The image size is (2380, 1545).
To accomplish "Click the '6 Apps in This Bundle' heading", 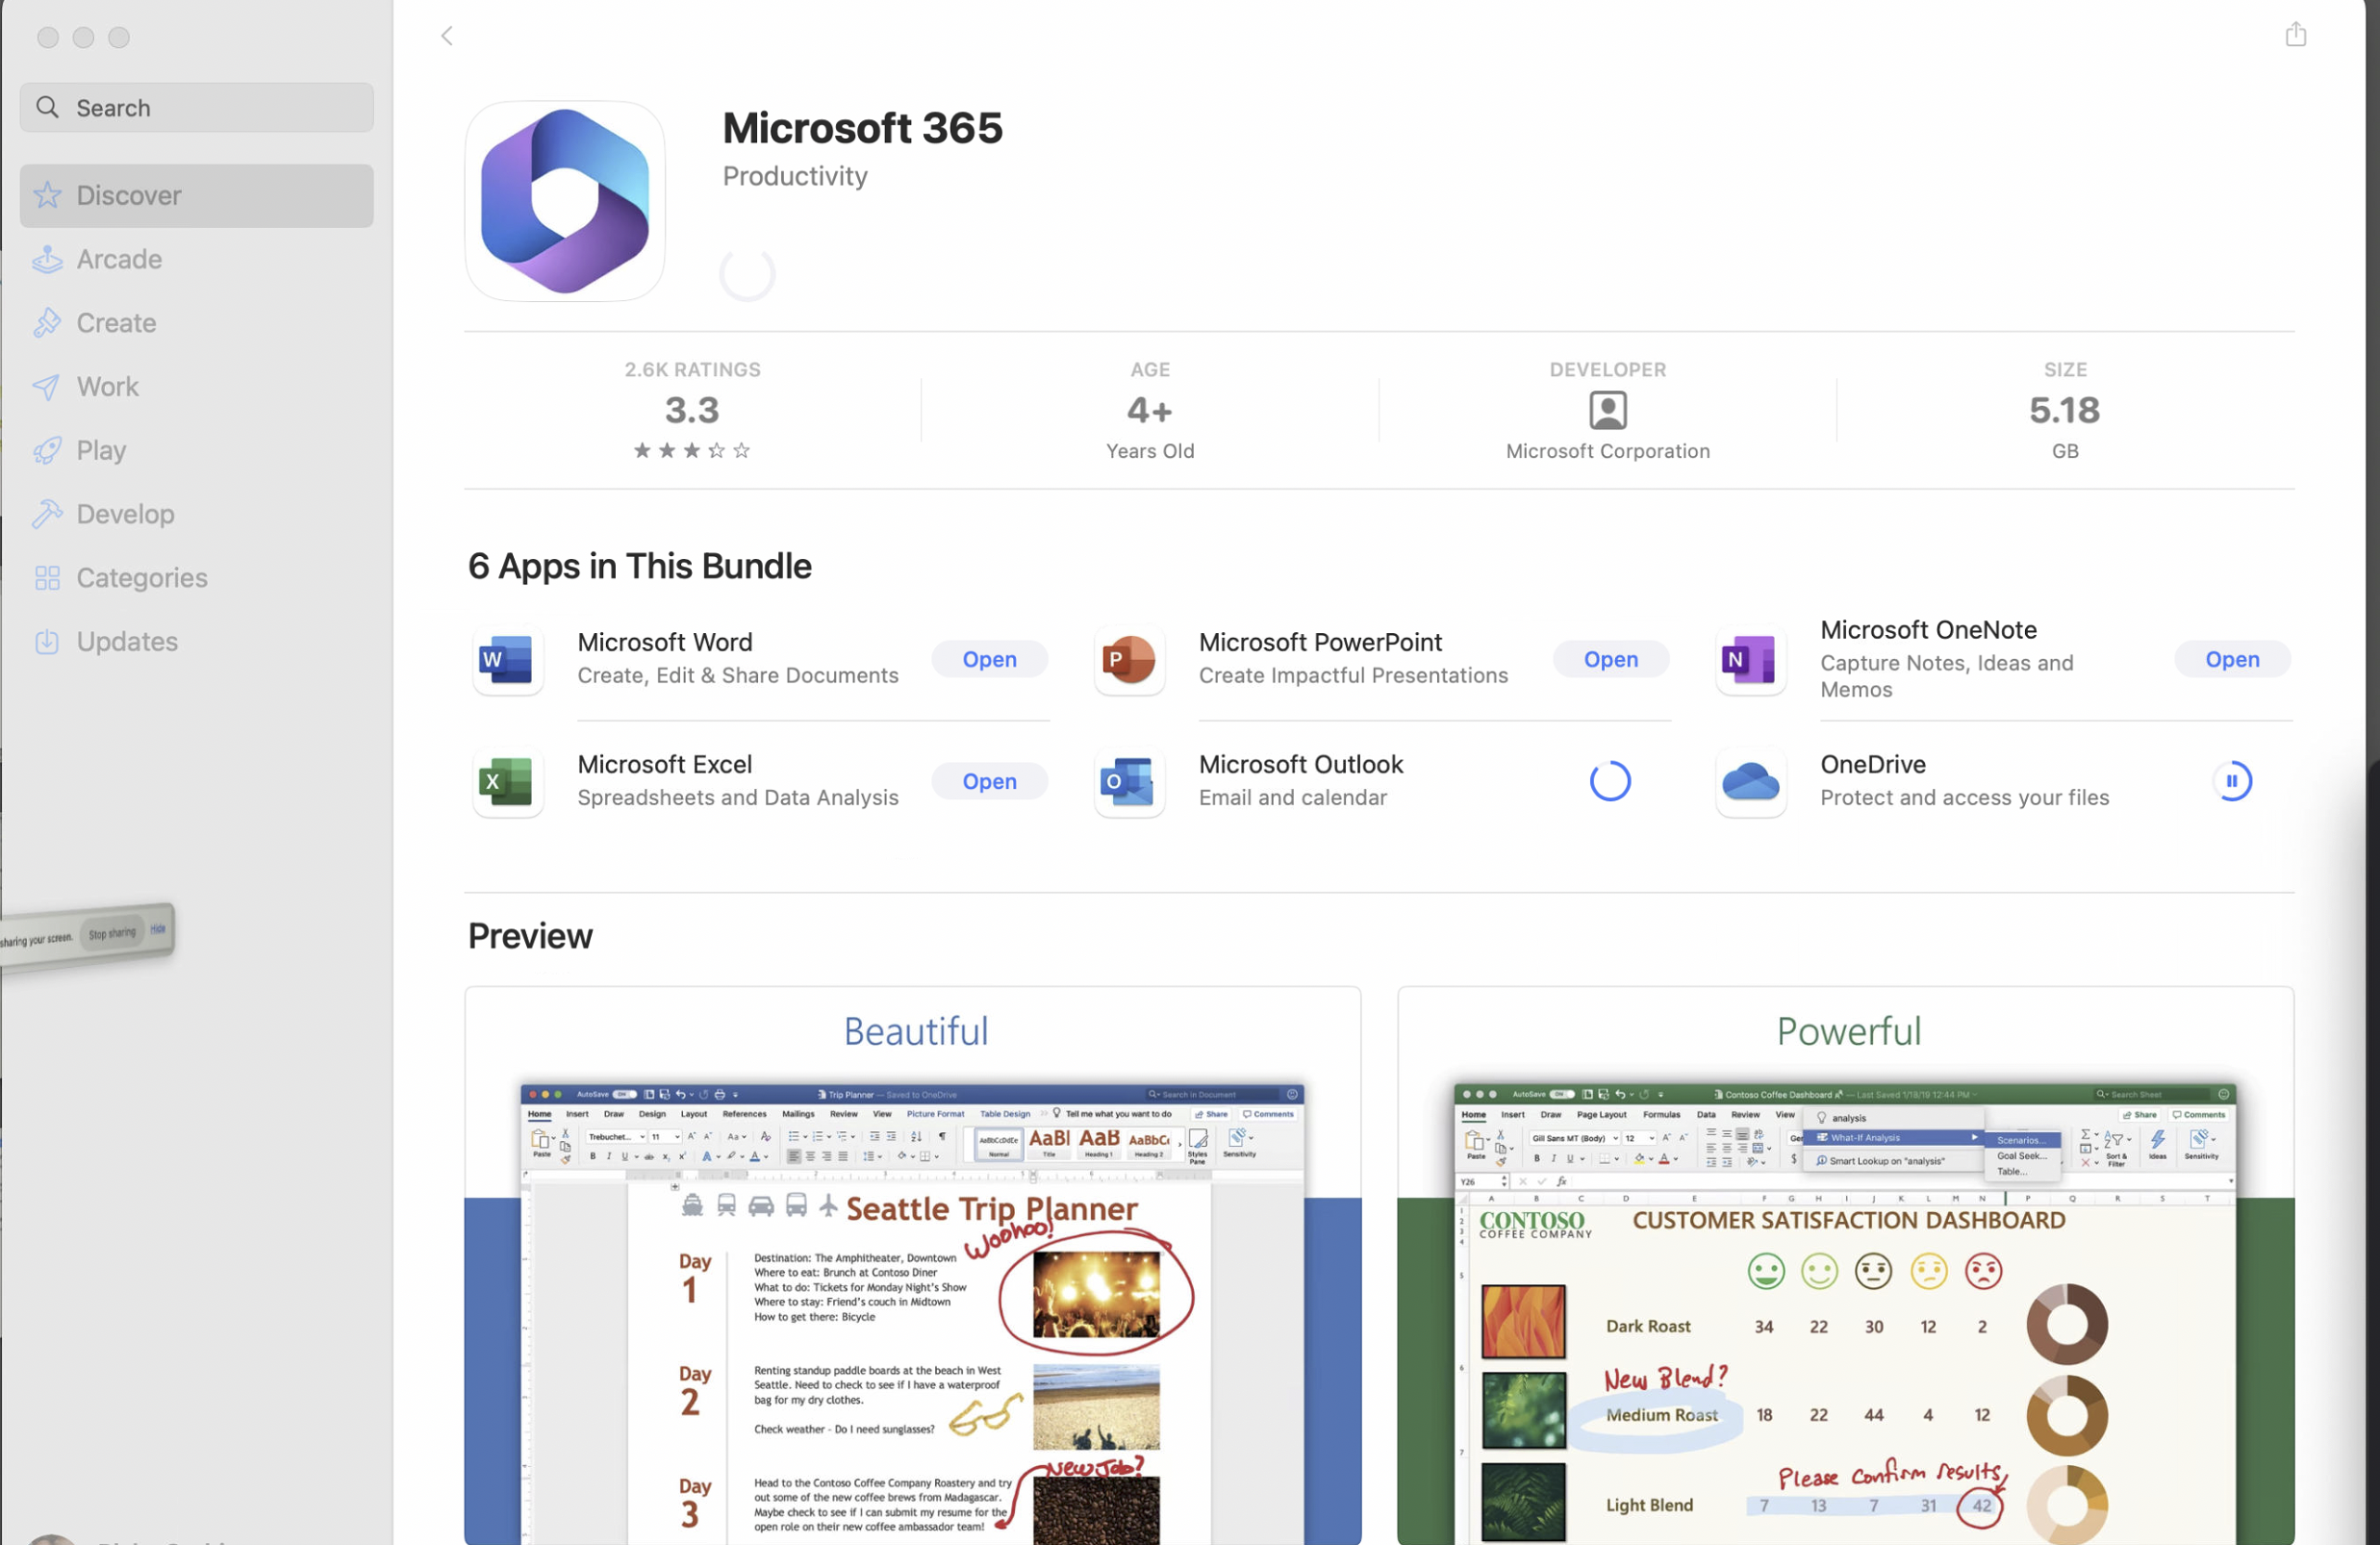I will tap(640, 566).
